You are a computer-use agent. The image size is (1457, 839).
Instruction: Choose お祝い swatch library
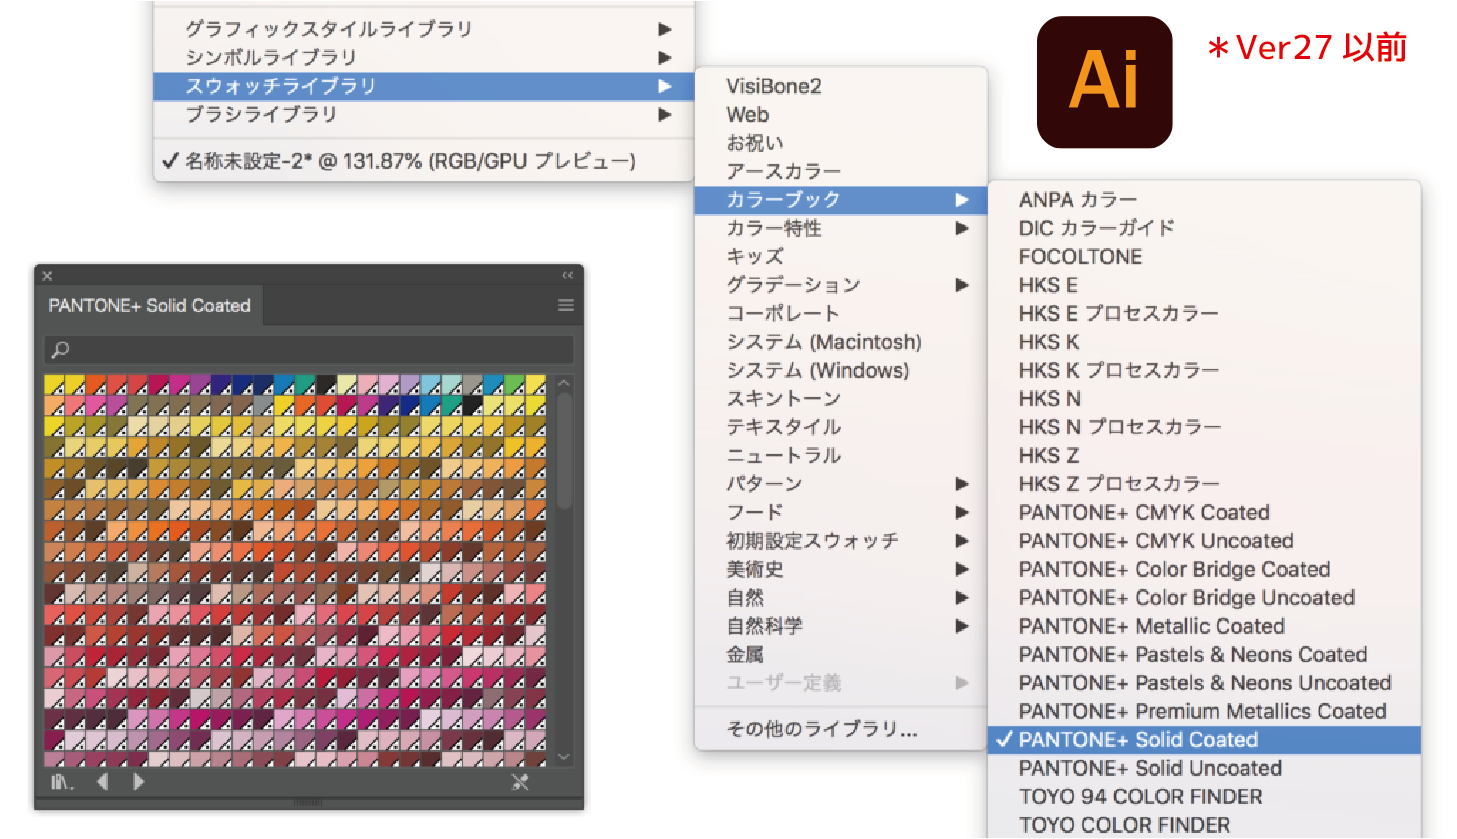click(x=841, y=143)
